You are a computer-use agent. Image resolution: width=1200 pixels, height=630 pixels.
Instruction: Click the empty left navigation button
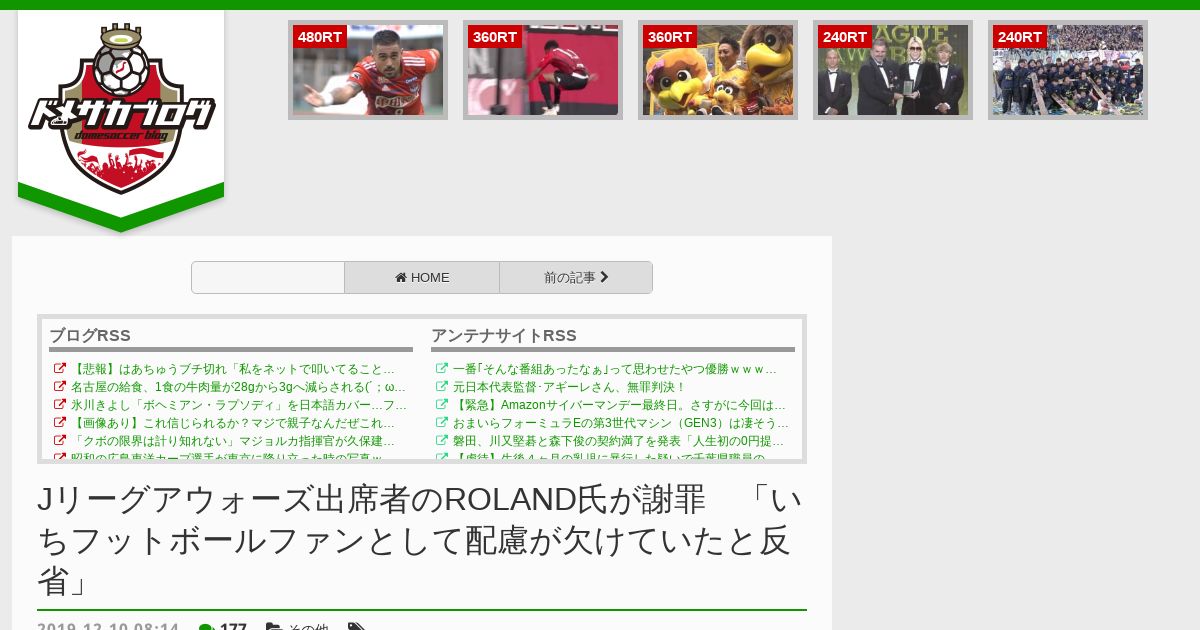click(x=268, y=278)
